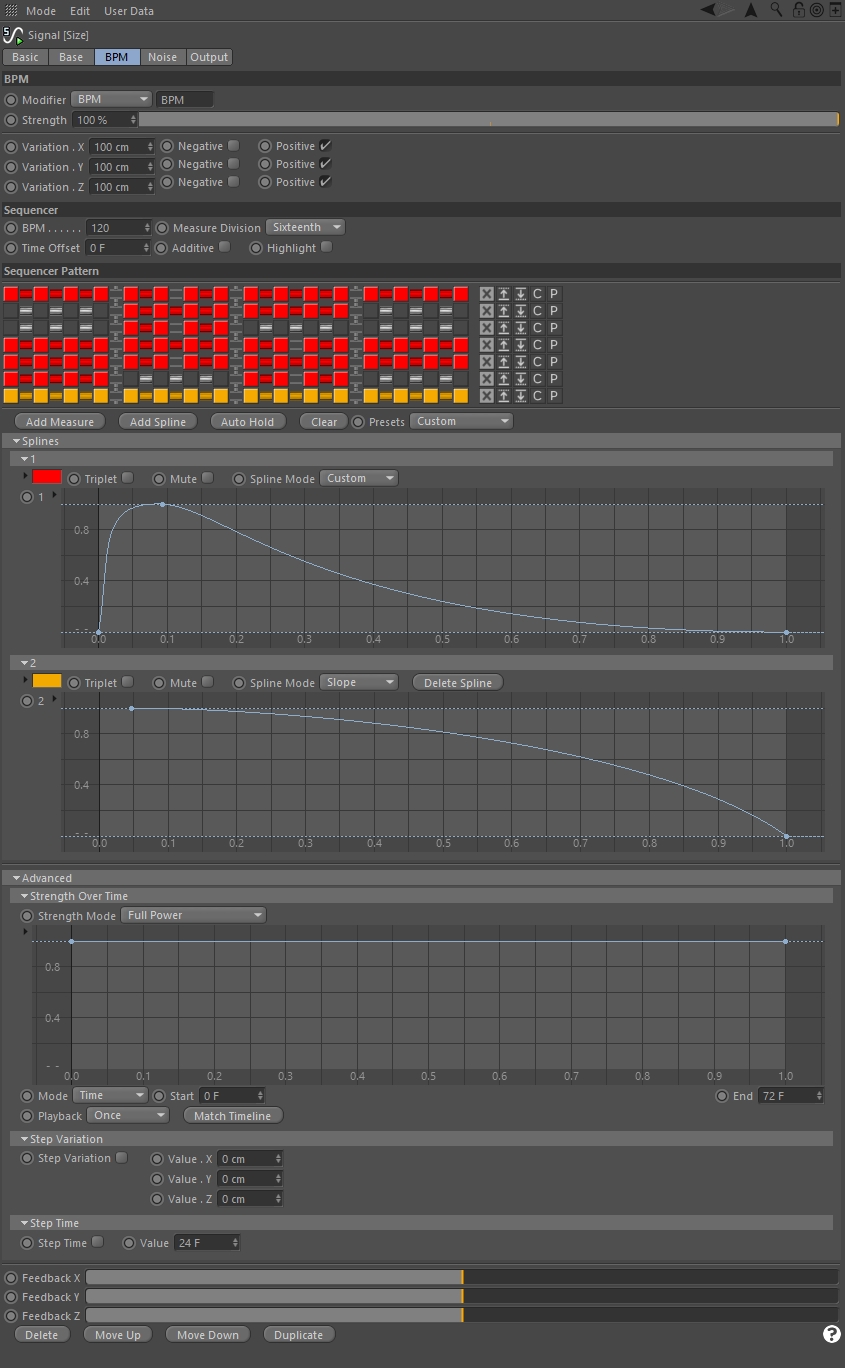Viewport: 845px width, 1368px height.
Task: Switch to the Basic tab
Action: [25, 57]
